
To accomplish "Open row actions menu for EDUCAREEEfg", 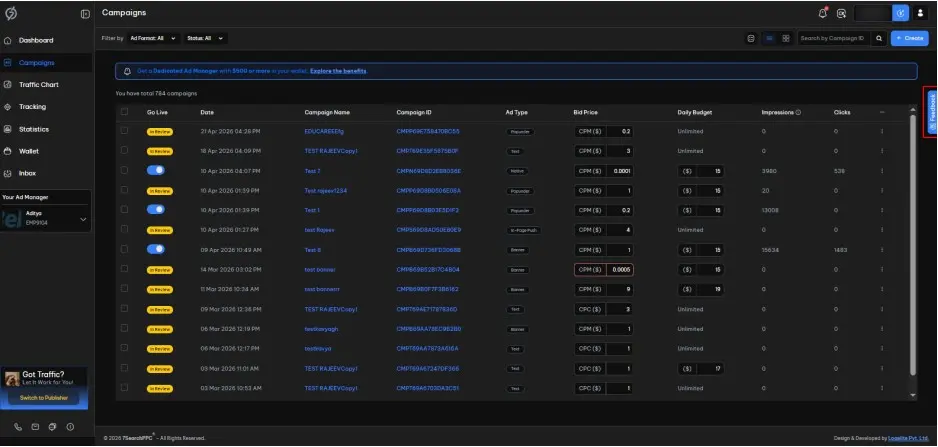I will 882,131.
